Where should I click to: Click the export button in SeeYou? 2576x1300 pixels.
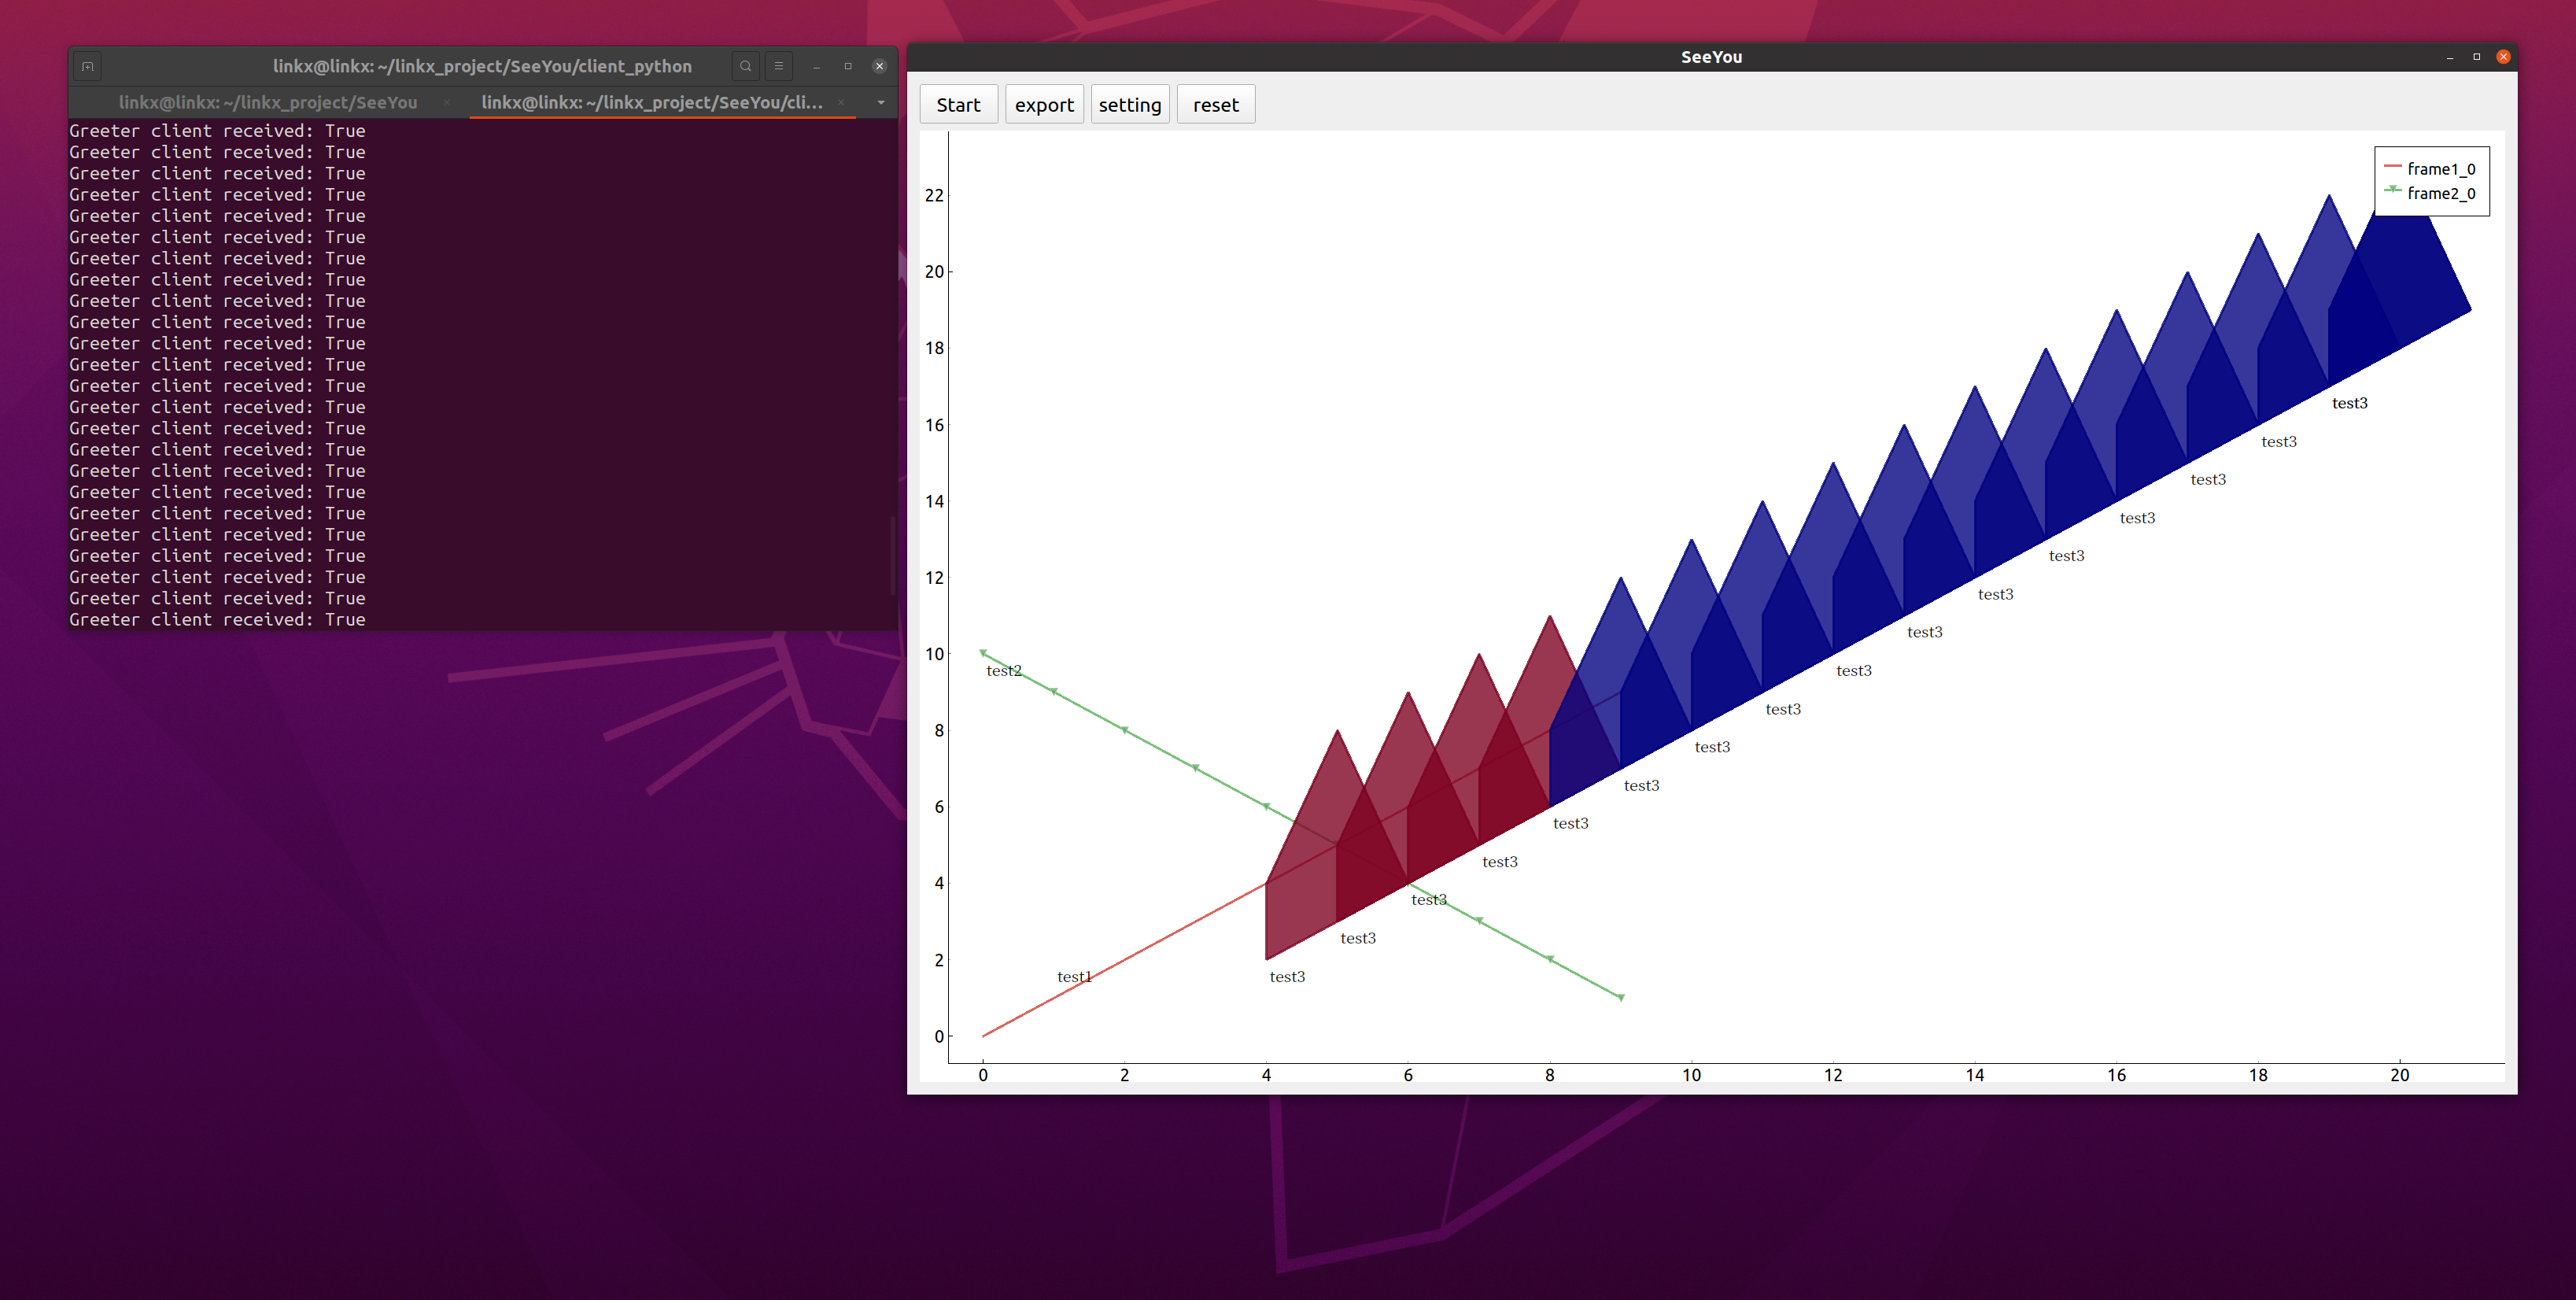click(x=1044, y=104)
